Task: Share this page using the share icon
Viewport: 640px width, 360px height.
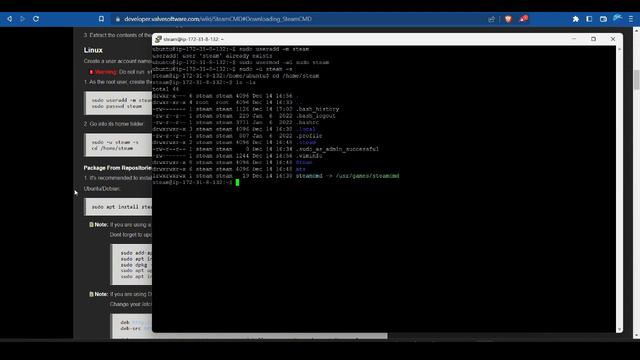Action: (491, 19)
